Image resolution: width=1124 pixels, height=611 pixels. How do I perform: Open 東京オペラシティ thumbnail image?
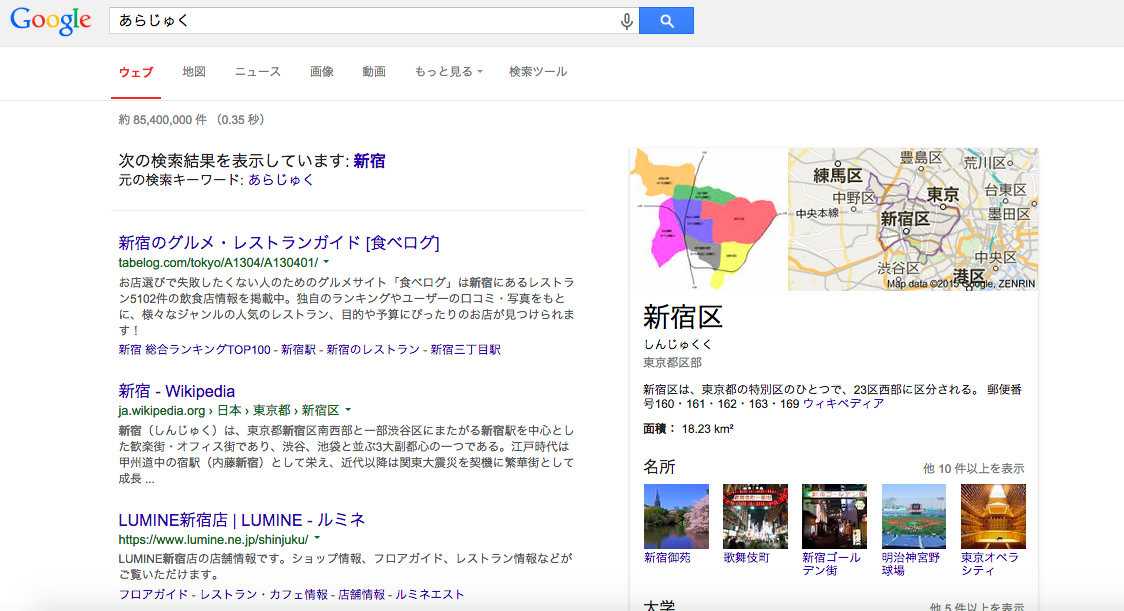coord(993,516)
